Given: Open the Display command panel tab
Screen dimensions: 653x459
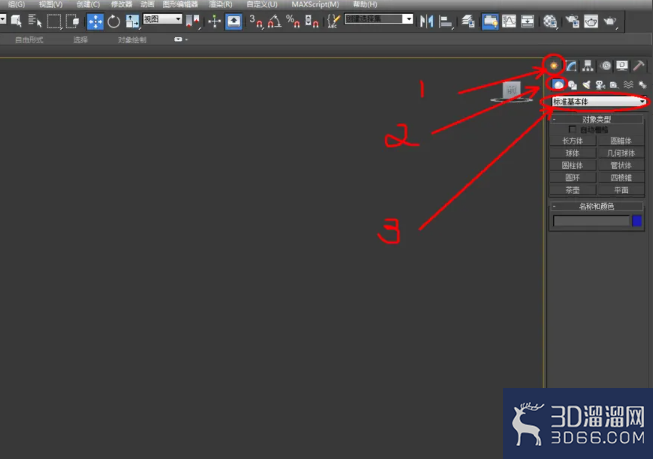Looking at the screenshot, I should [x=622, y=65].
